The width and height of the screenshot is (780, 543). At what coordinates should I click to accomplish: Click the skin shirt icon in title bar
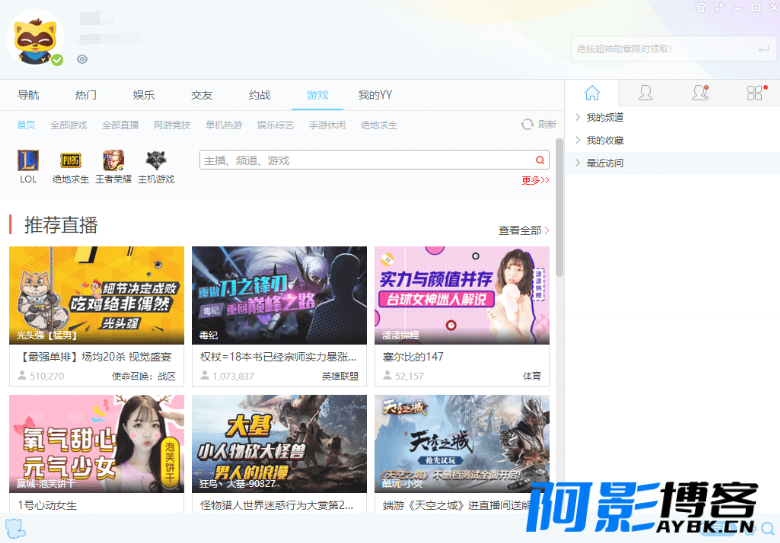point(701,6)
